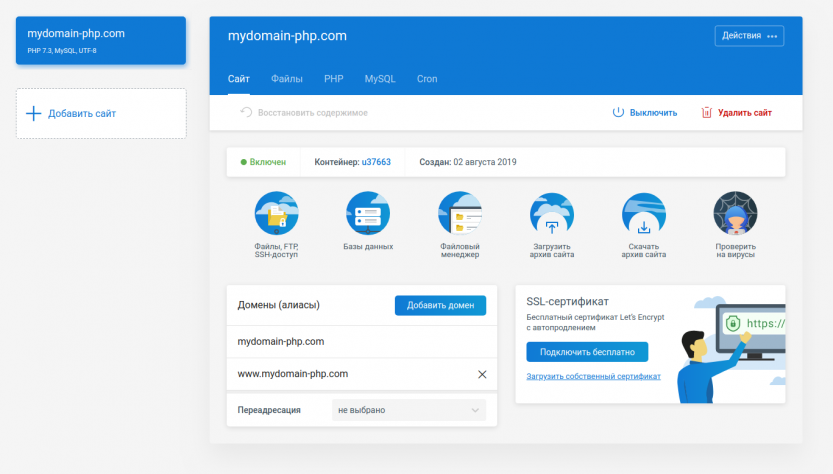Click the Скачать архив сайта icon
Screen dimensions: 833x474
[643, 214]
